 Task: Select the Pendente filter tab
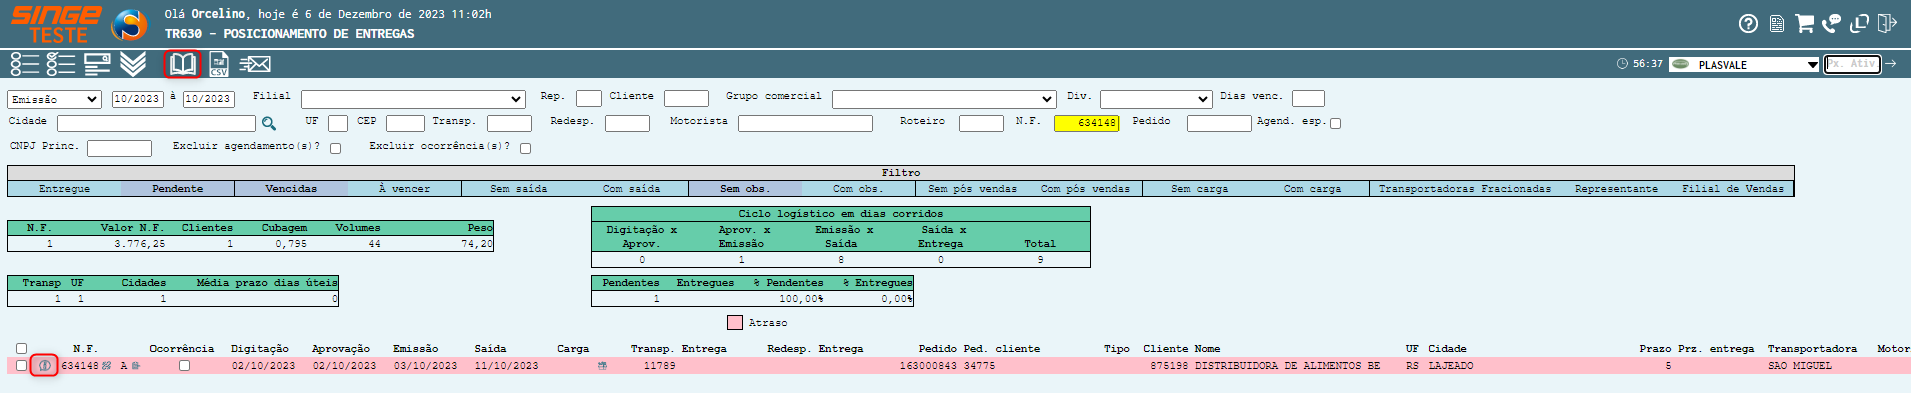pos(178,189)
